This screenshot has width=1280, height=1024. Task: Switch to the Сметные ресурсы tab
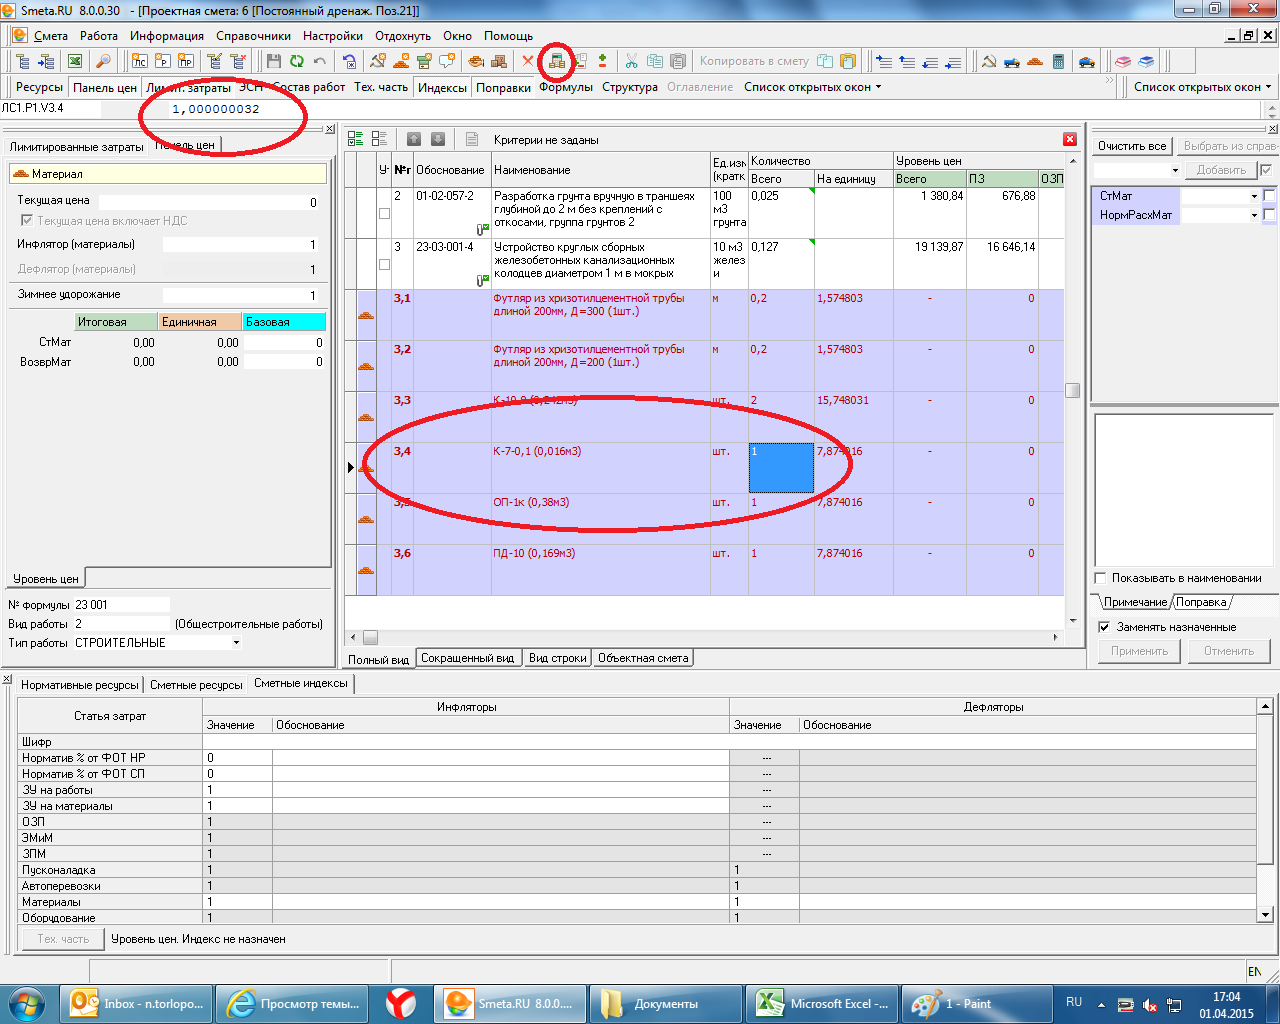pyautogui.click(x=196, y=685)
